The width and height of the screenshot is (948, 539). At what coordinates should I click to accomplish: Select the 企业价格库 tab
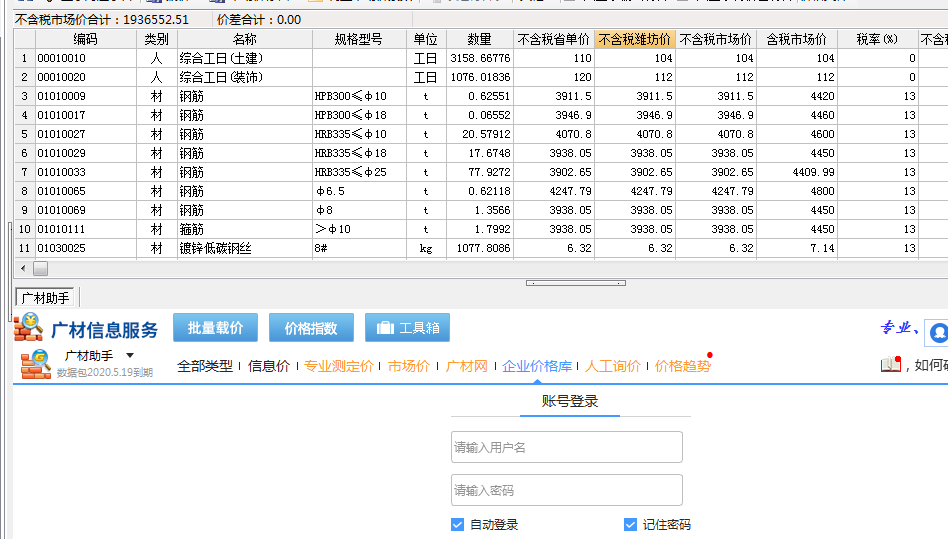coord(537,366)
